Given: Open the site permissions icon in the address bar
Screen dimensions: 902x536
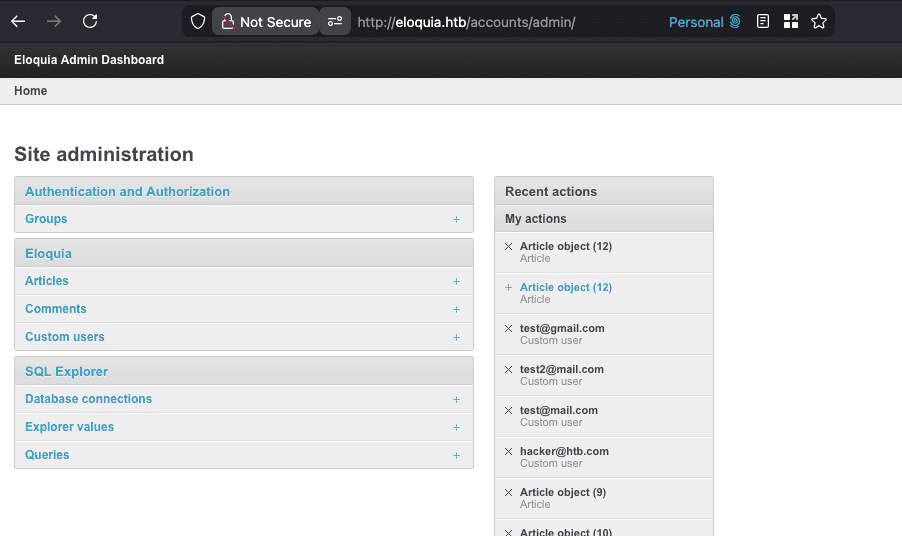Looking at the screenshot, I should coord(335,22).
